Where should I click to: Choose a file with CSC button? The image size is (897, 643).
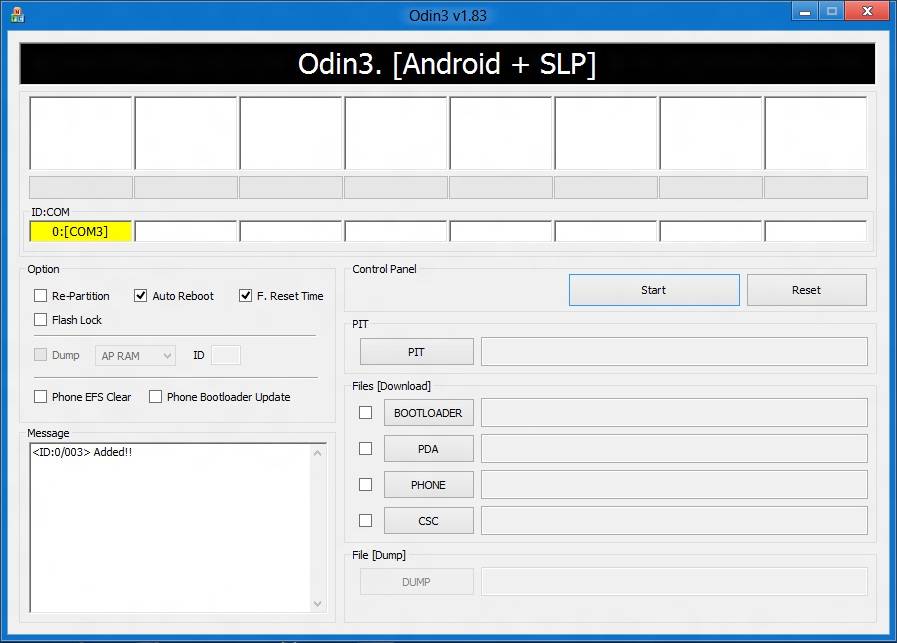click(x=428, y=521)
